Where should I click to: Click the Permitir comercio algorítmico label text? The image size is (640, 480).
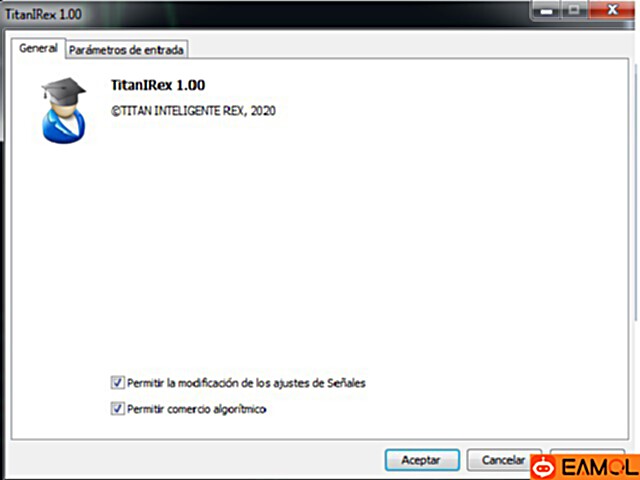point(197,409)
